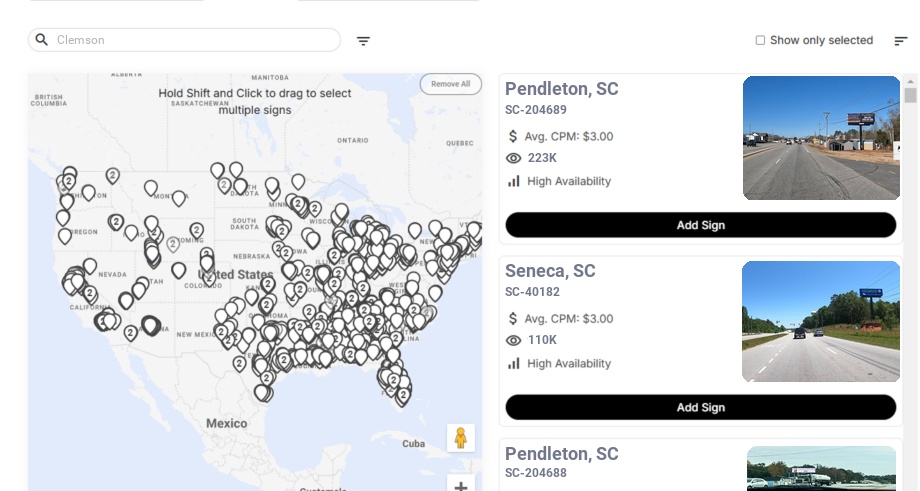Open the Seneca, SC listing title
The width and height of the screenshot is (920, 491).
coord(550,271)
